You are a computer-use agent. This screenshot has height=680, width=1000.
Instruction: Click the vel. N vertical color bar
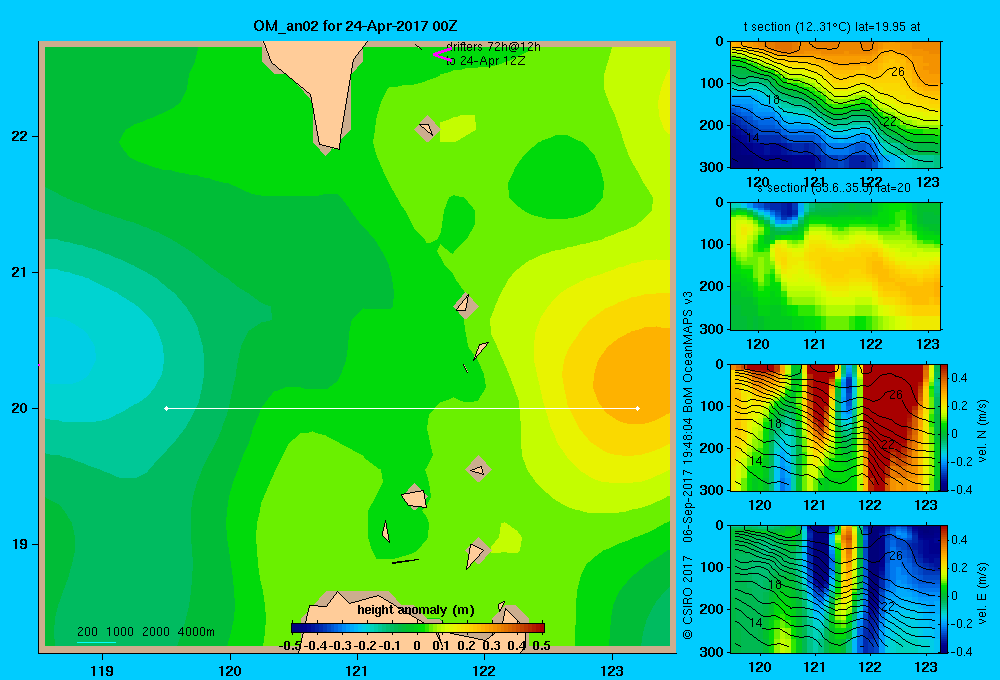click(x=944, y=427)
